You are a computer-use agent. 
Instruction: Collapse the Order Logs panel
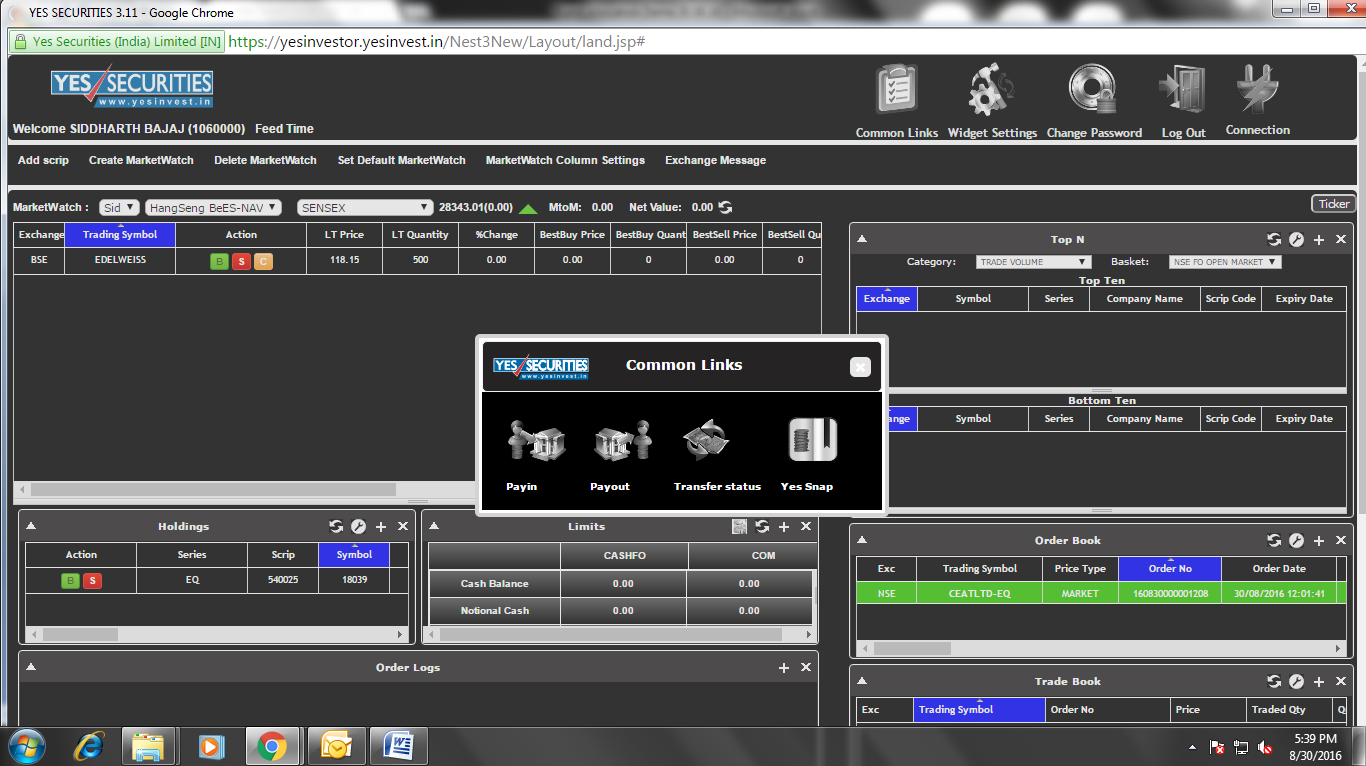[x=30, y=668]
